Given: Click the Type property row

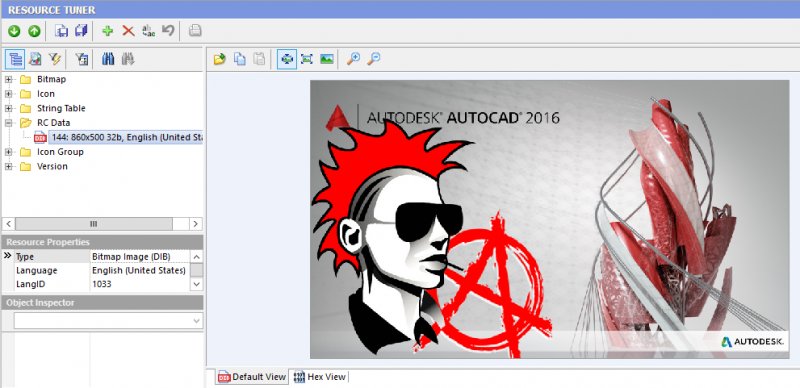Looking at the screenshot, I should pyautogui.click(x=102, y=256).
